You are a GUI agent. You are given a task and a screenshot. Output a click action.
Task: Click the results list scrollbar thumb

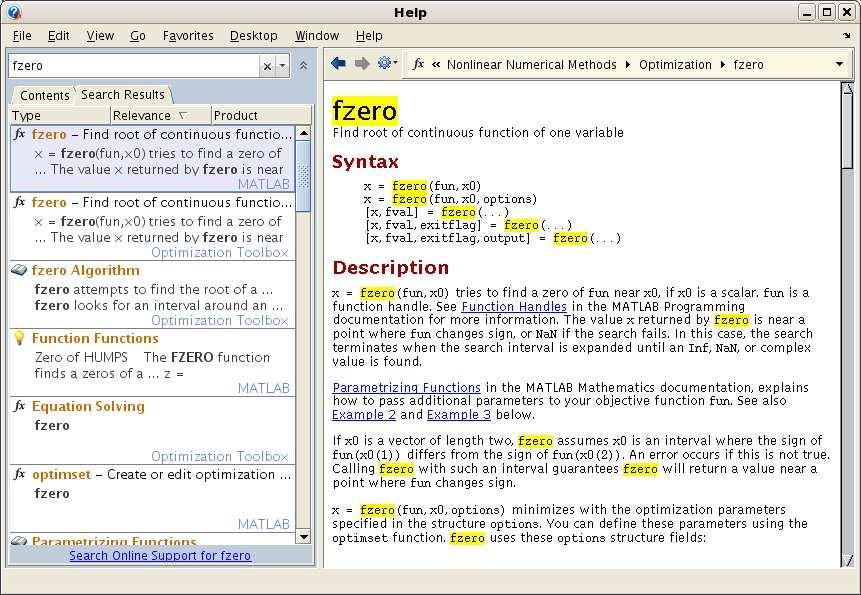(303, 176)
